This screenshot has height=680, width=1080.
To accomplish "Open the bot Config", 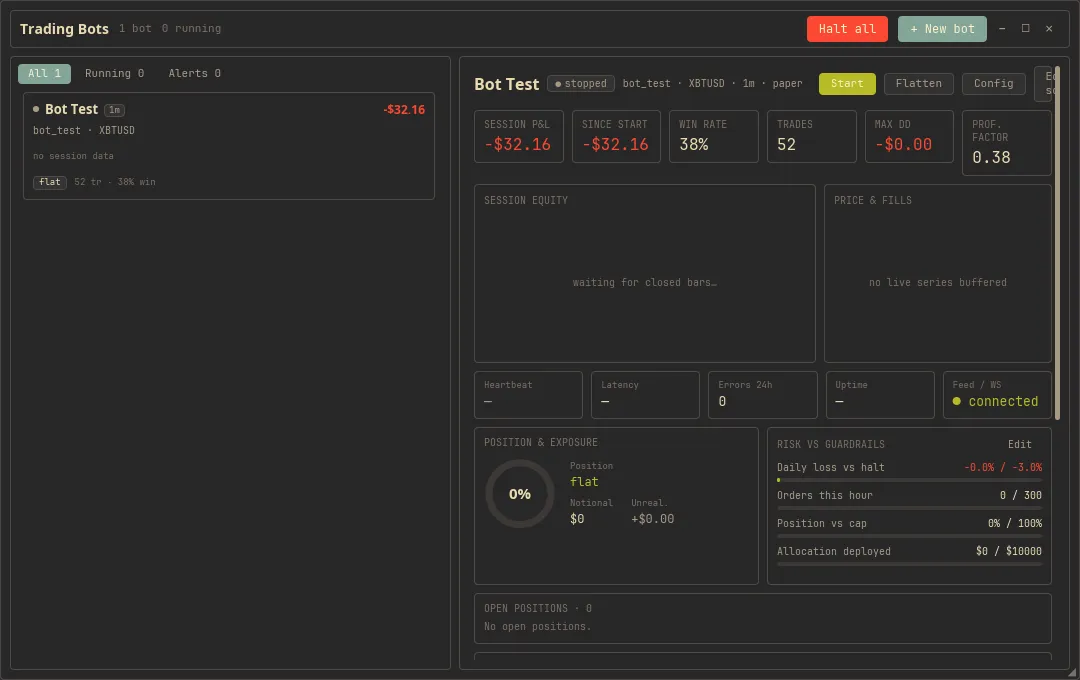I will pyautogui.click(x=993, y=83).
